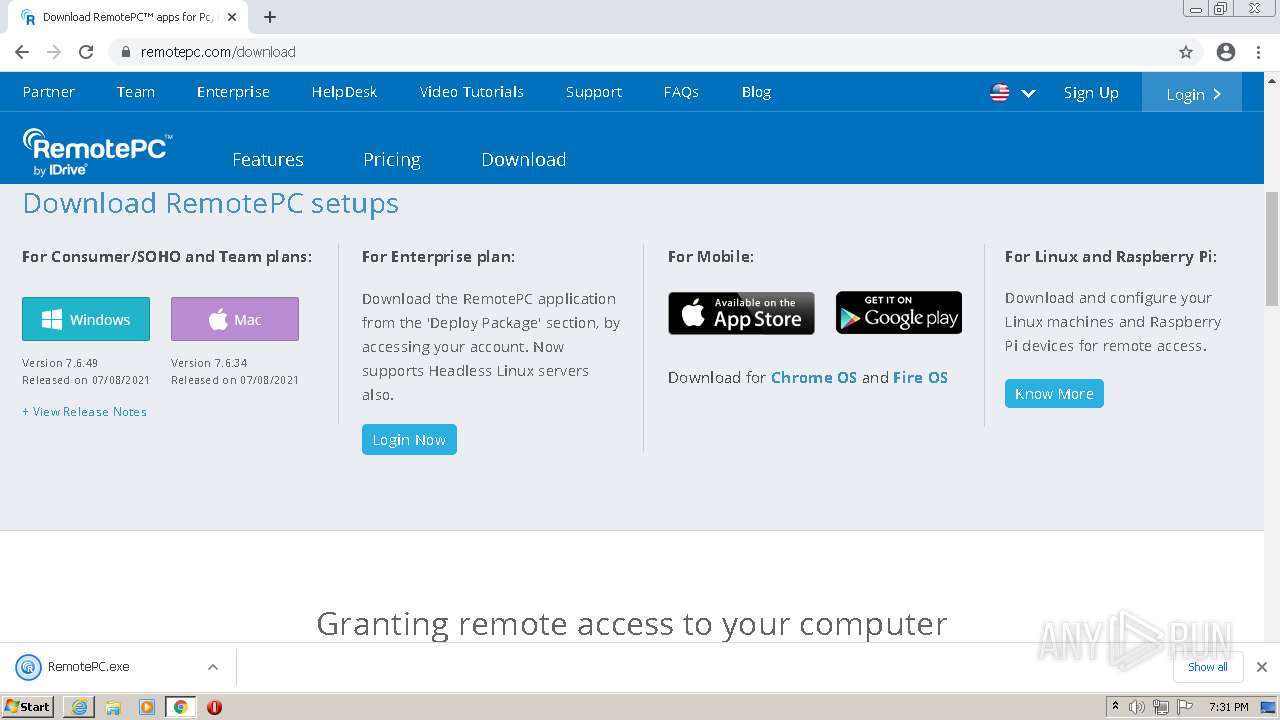1280x720 pixels.
Task: Click the address bar URL
Action: tap(218, 52)
